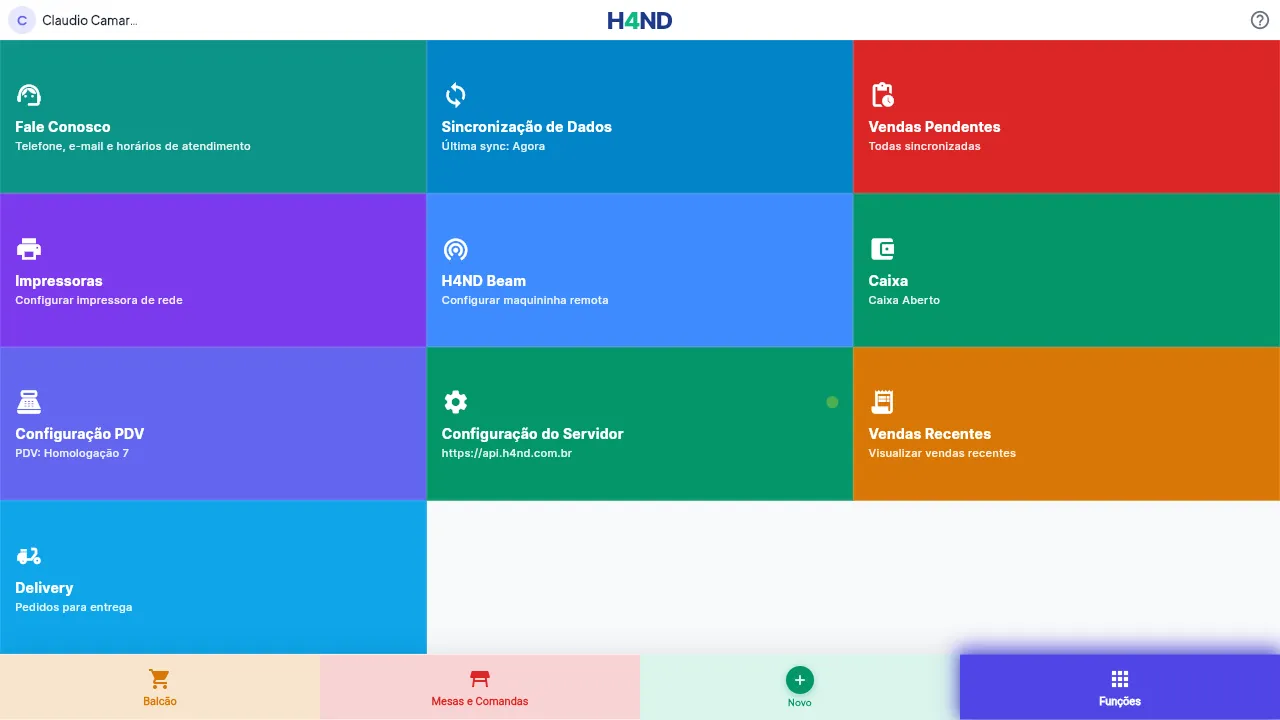Open the Vendas Recentes tile title
The image size is (1280, 720).
pyautogui.click(x=930, y=434)
